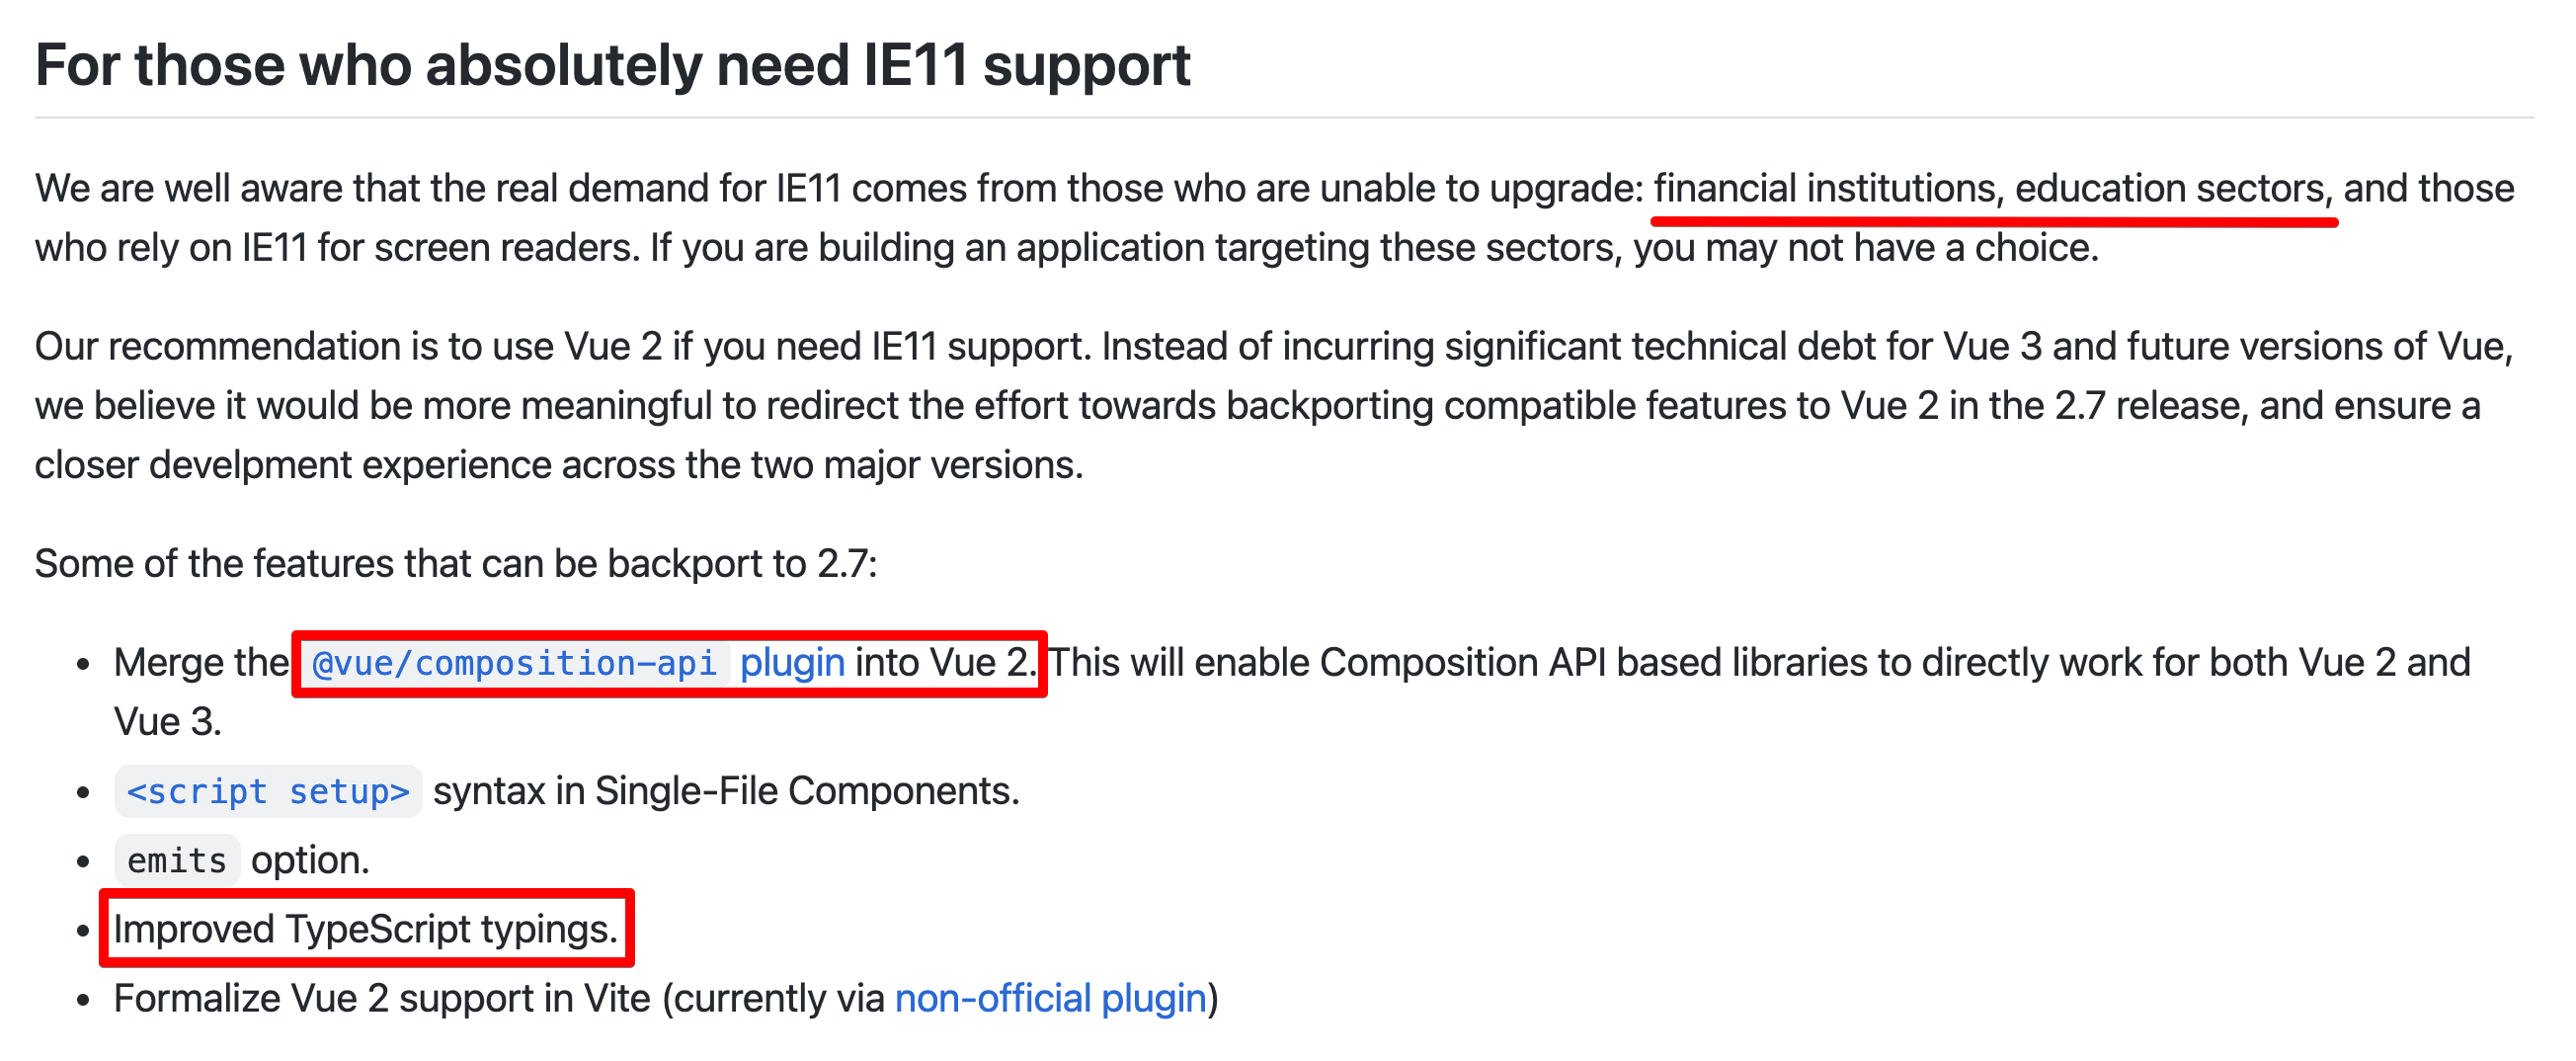
Task: Click the "Our recommendation is to use Vue 2" sentence
Action: pyautogui.click(x=348, y=348)
